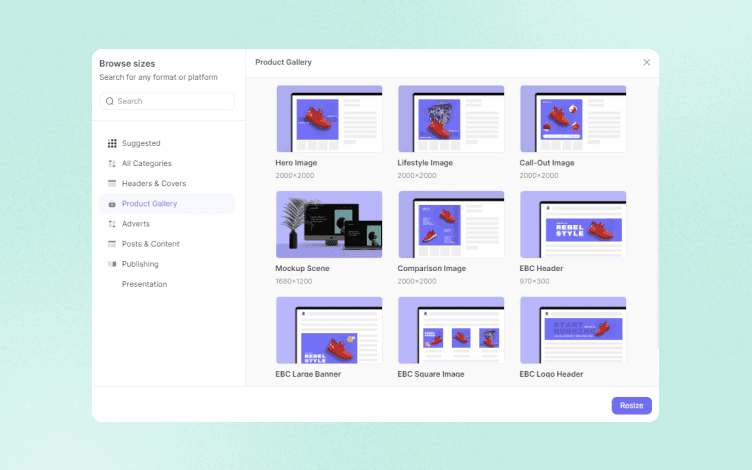Choose the Mockup Scene thumbnail
Viewport: 752px width, 470px height.
(329, 224)
